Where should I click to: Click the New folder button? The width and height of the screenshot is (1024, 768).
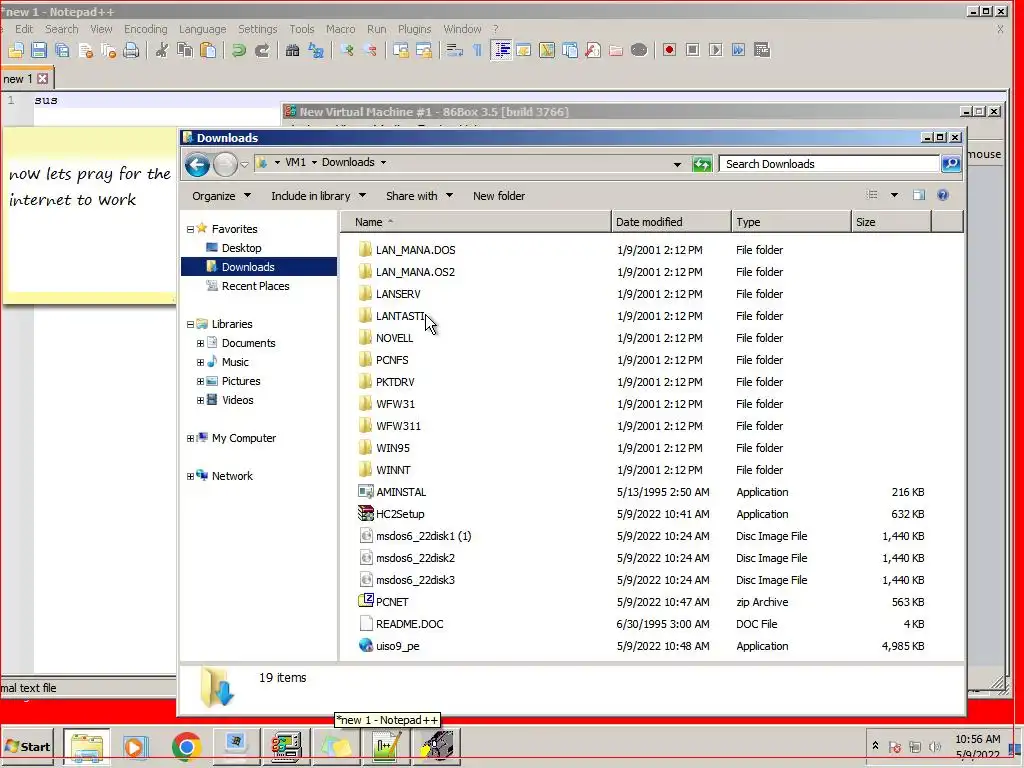499,196
